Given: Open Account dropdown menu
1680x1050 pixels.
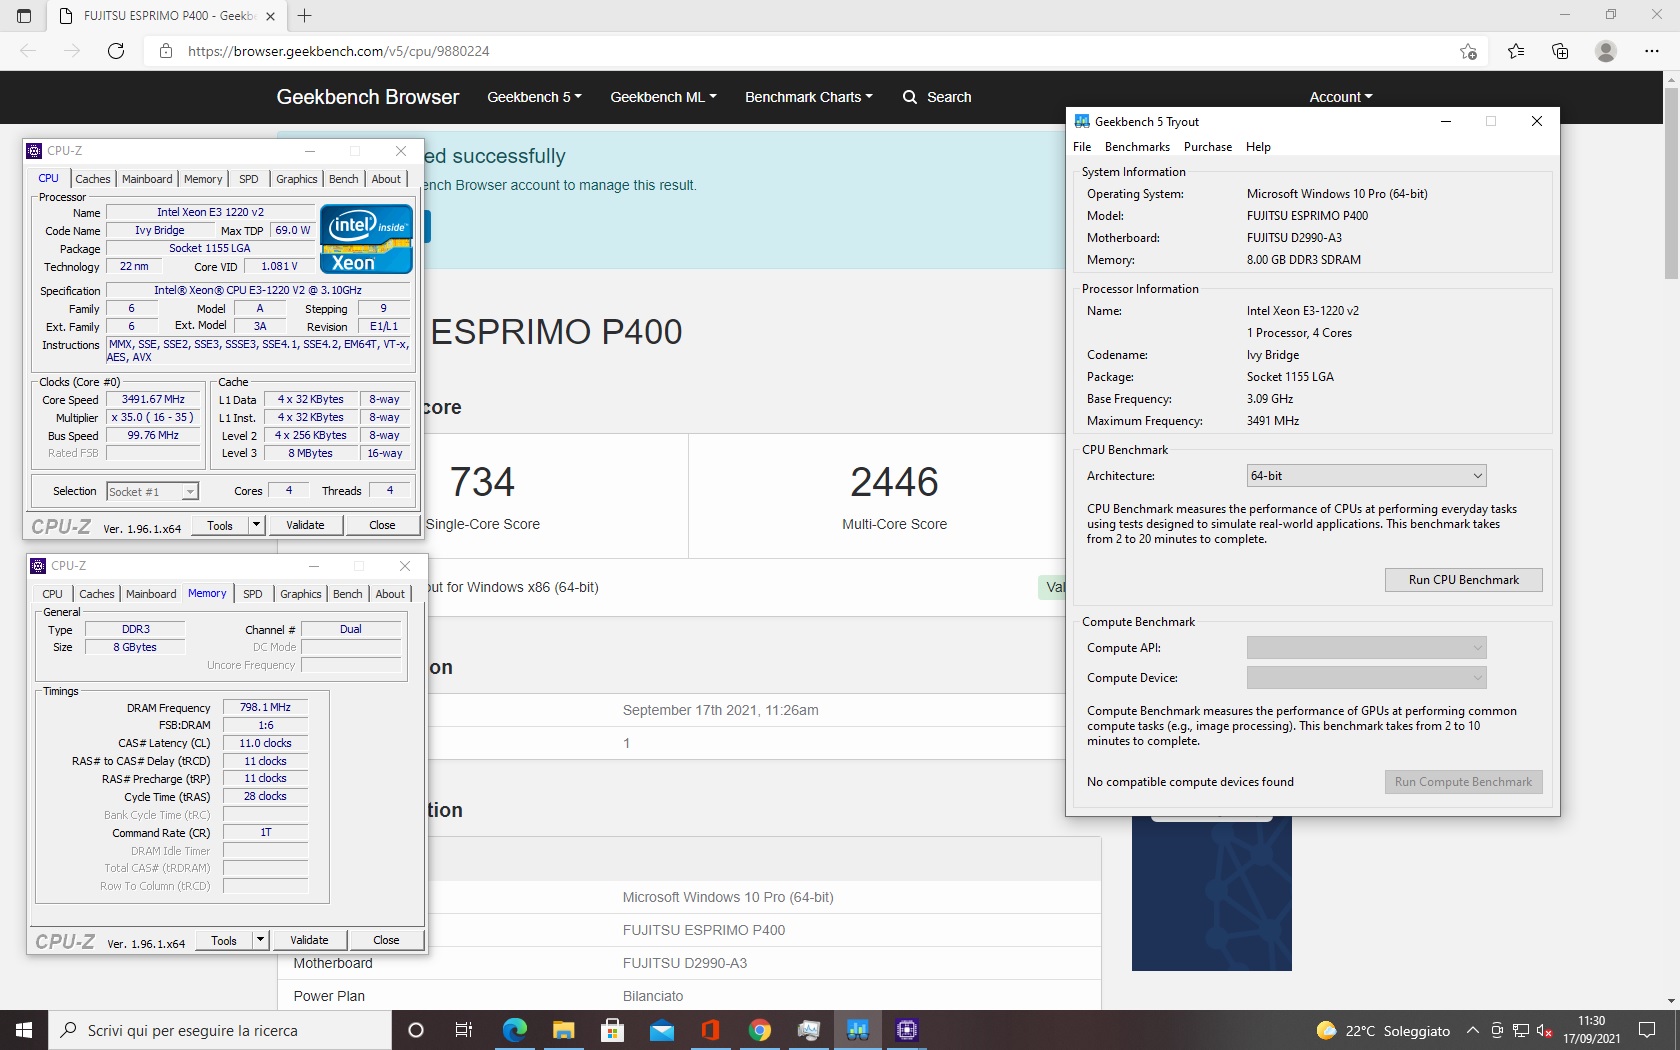Looking at the screenshot, I should [x=1341, y=97].
